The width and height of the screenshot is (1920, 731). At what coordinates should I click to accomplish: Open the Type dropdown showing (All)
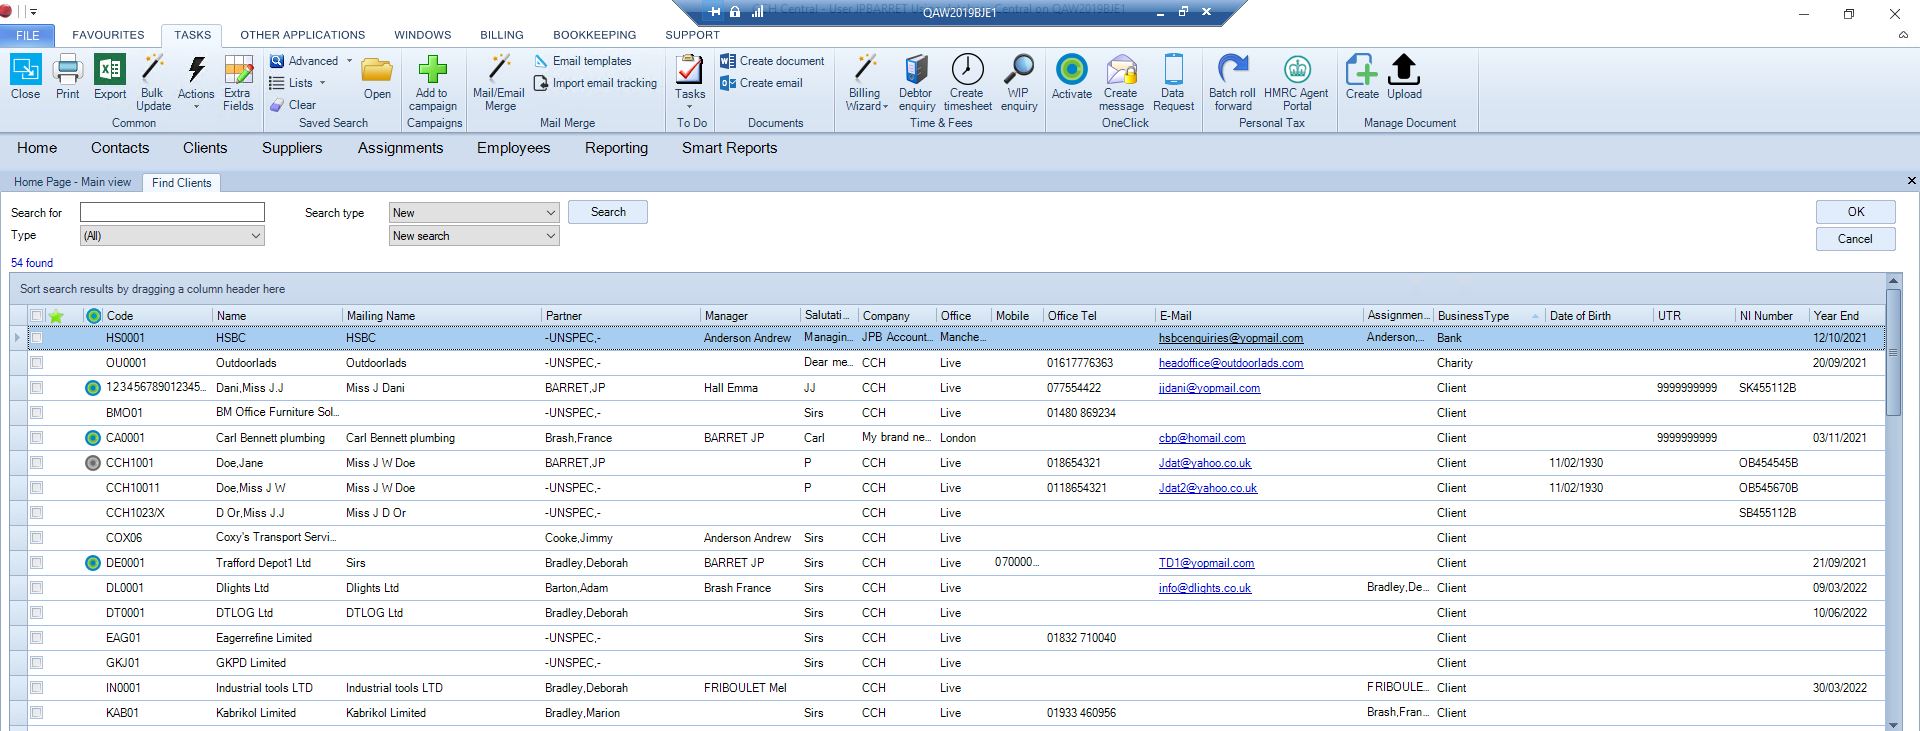255,236
